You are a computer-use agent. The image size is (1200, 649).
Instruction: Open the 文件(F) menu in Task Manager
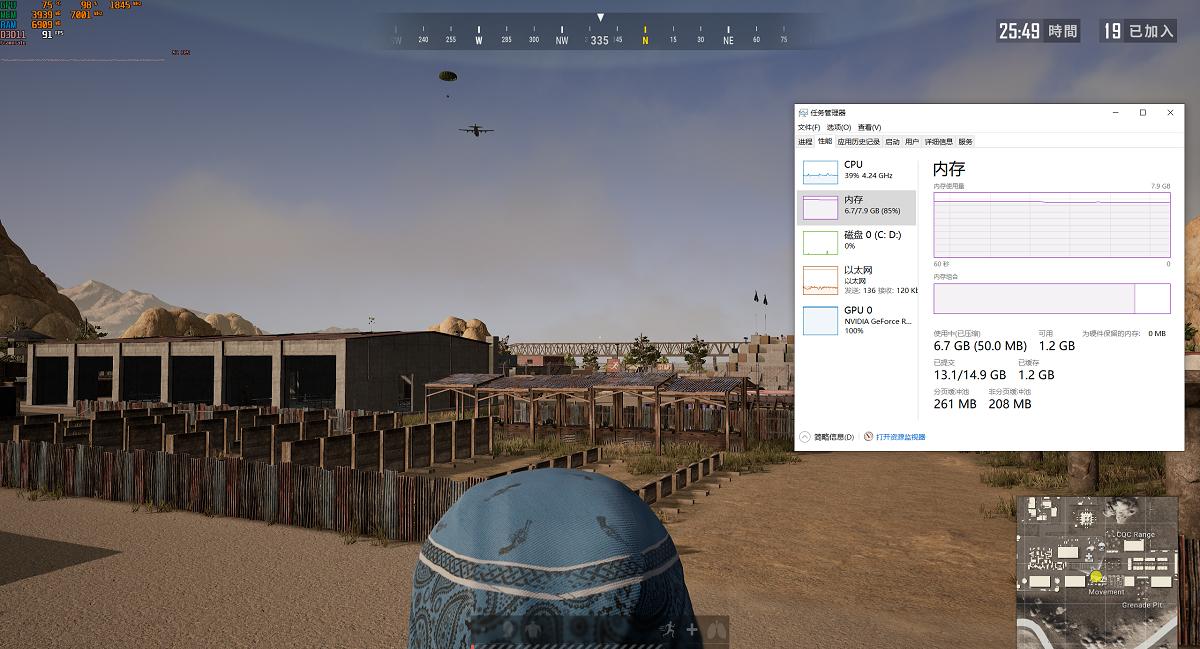tap(808, 127)
